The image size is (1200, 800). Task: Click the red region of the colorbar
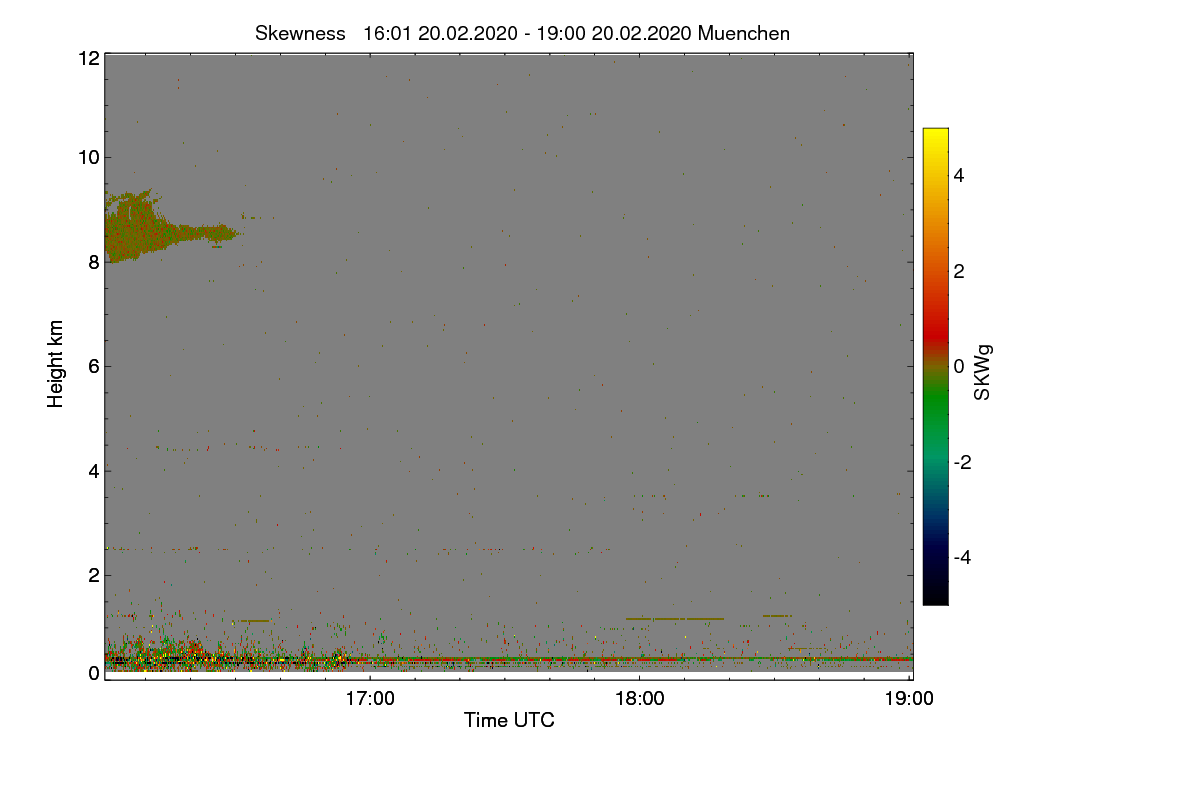(x=935, y=320)
